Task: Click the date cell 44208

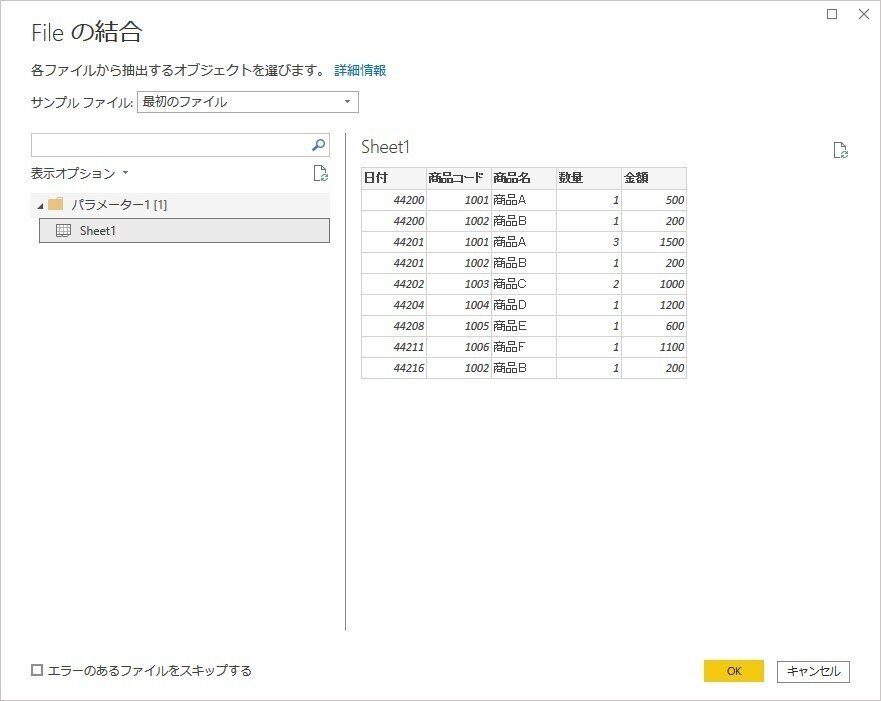Action: tap(394, 326)
